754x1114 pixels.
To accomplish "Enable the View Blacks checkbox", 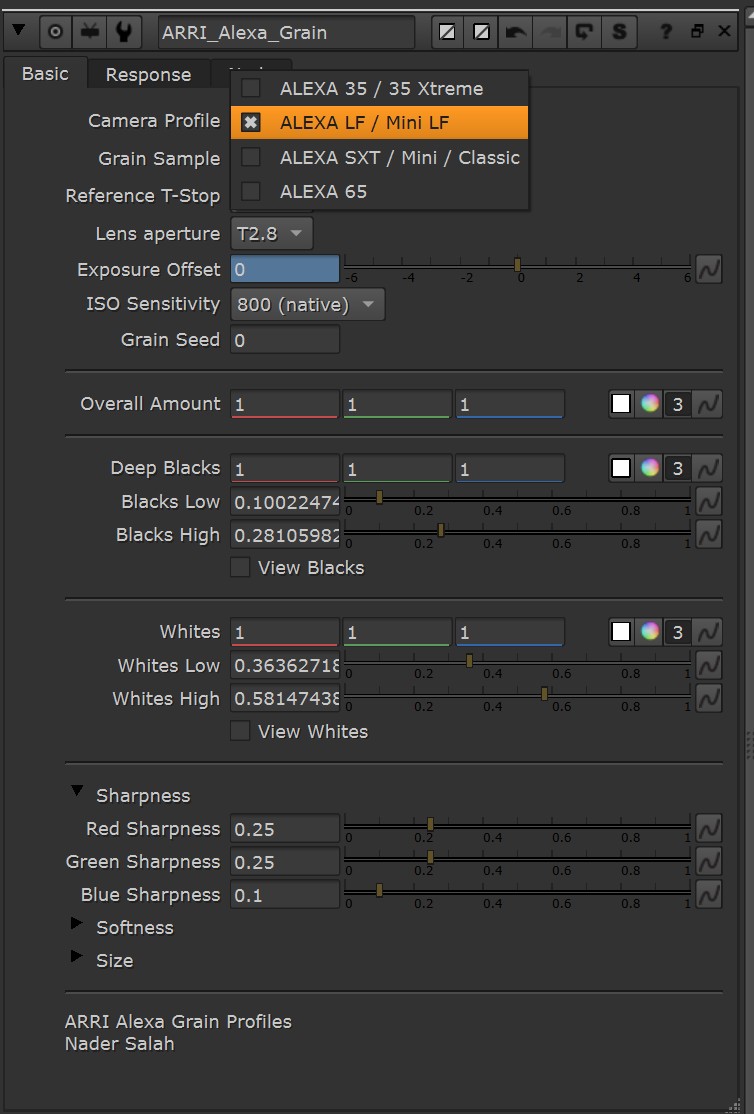I will pos(240,568).
